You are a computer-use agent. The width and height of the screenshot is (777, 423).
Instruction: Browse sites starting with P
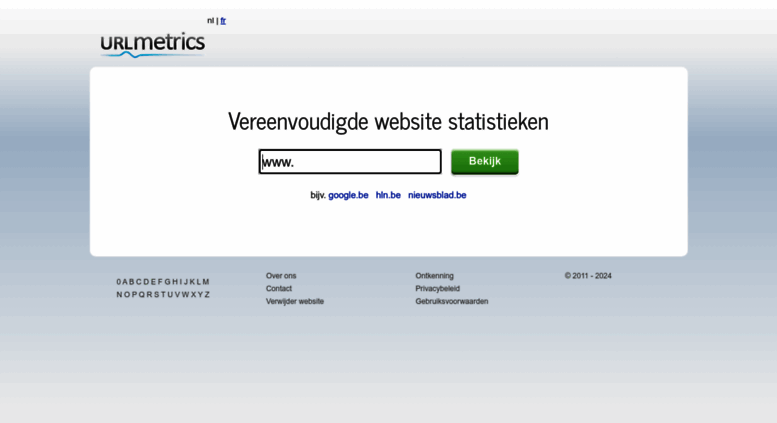pos(134,295)
